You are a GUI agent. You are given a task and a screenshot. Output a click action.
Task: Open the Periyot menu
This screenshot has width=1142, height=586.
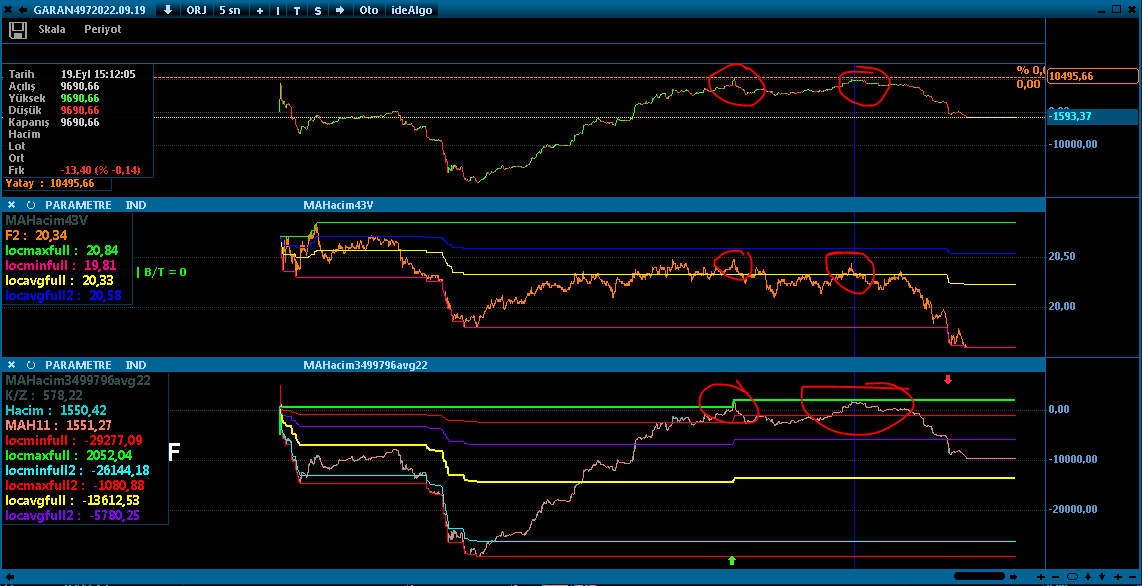pyautogui.click(x=103, y=29)
